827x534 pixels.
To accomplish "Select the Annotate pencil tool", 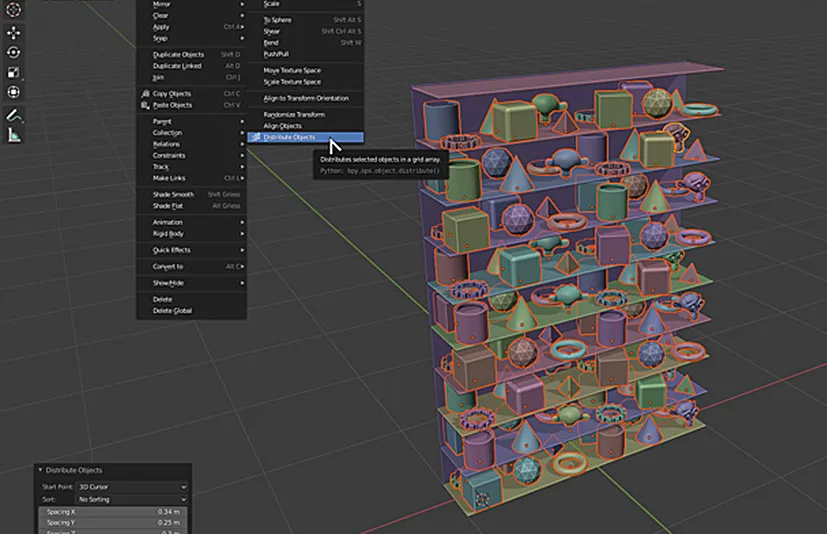I will click(13, 116).
